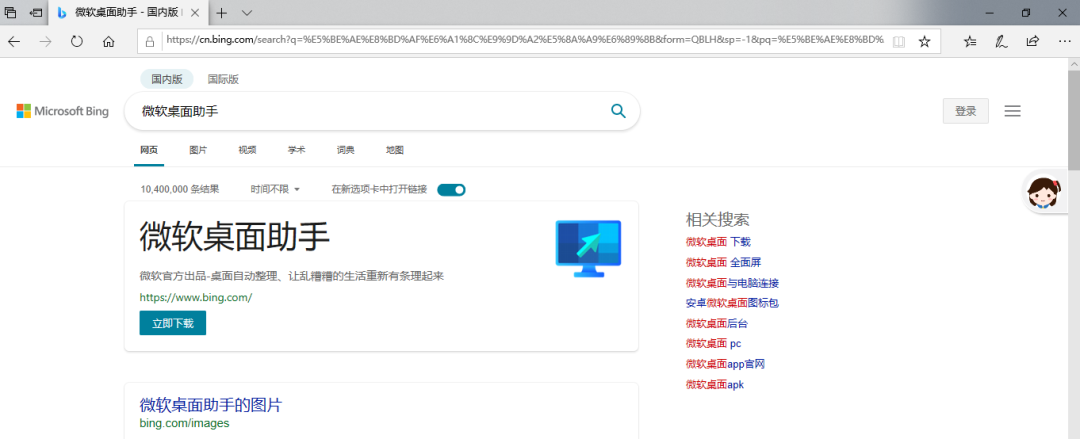
Task: Click related search 微软桌面与电脑连接
Action: (732, 283)
